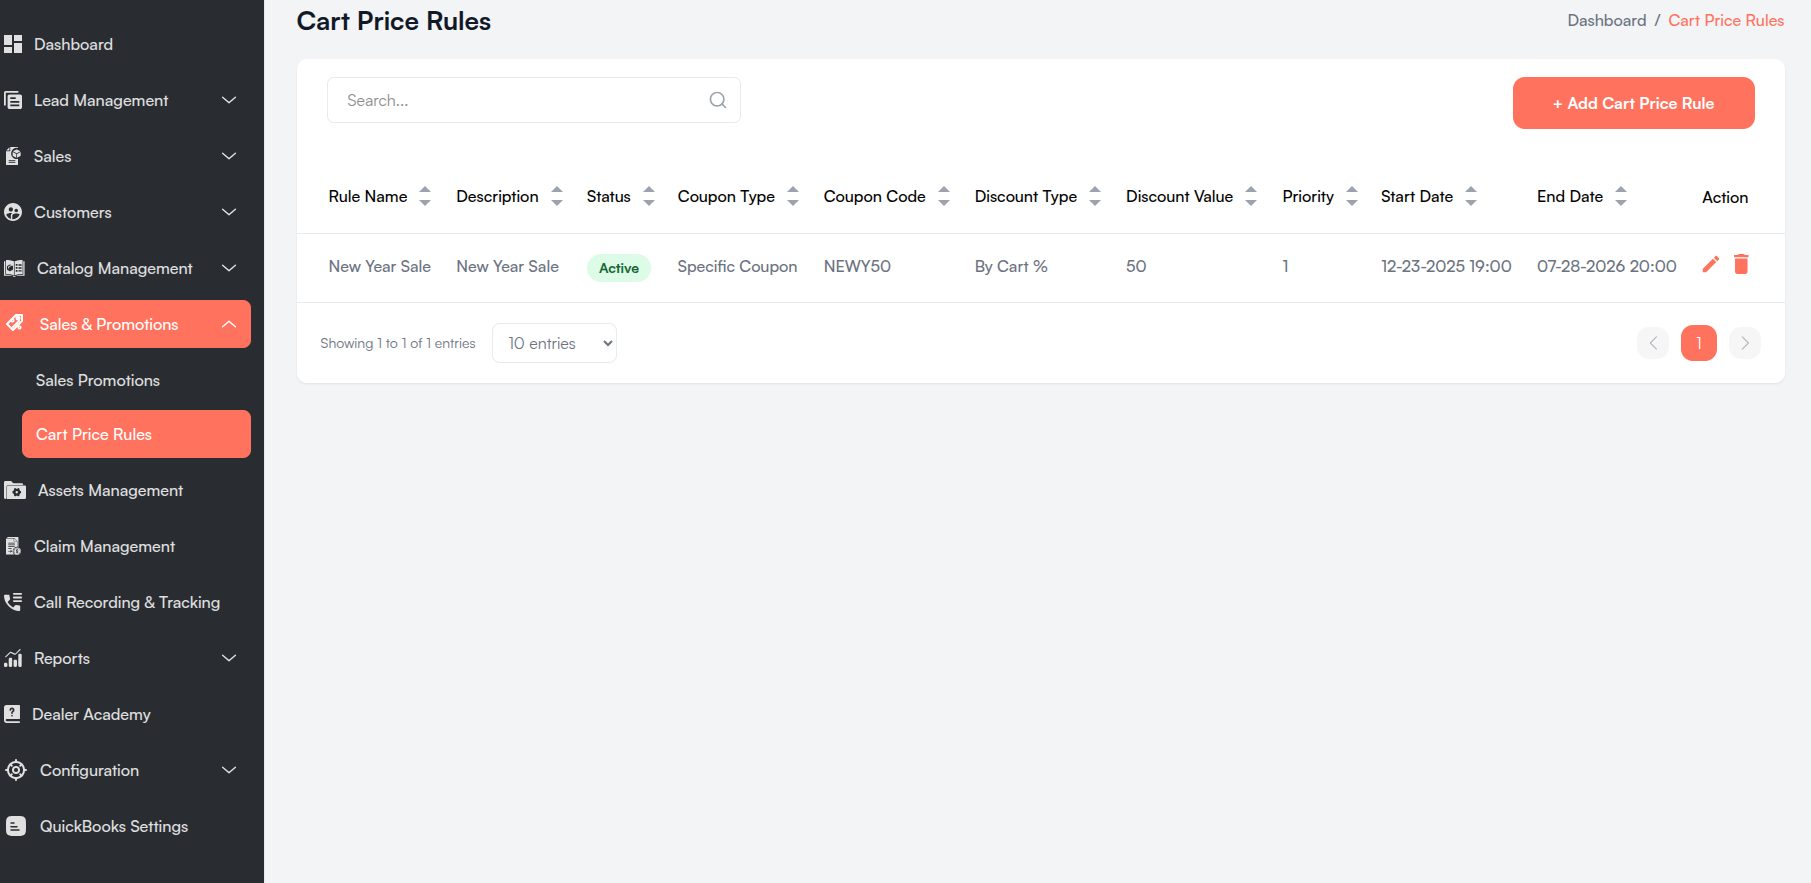Sort table by Coupon Code
The width and height of the screenshot is (1811, 883).
944,196
